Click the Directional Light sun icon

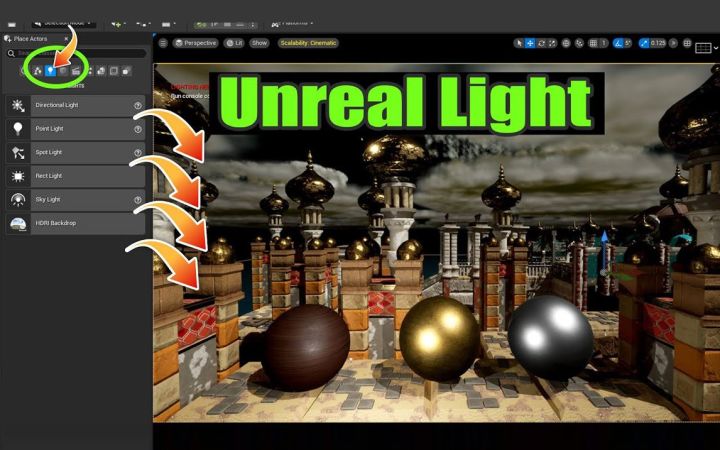18,105
